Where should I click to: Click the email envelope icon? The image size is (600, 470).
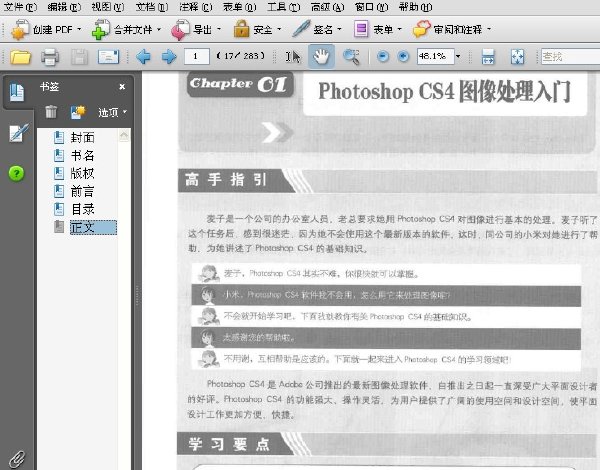108,57
